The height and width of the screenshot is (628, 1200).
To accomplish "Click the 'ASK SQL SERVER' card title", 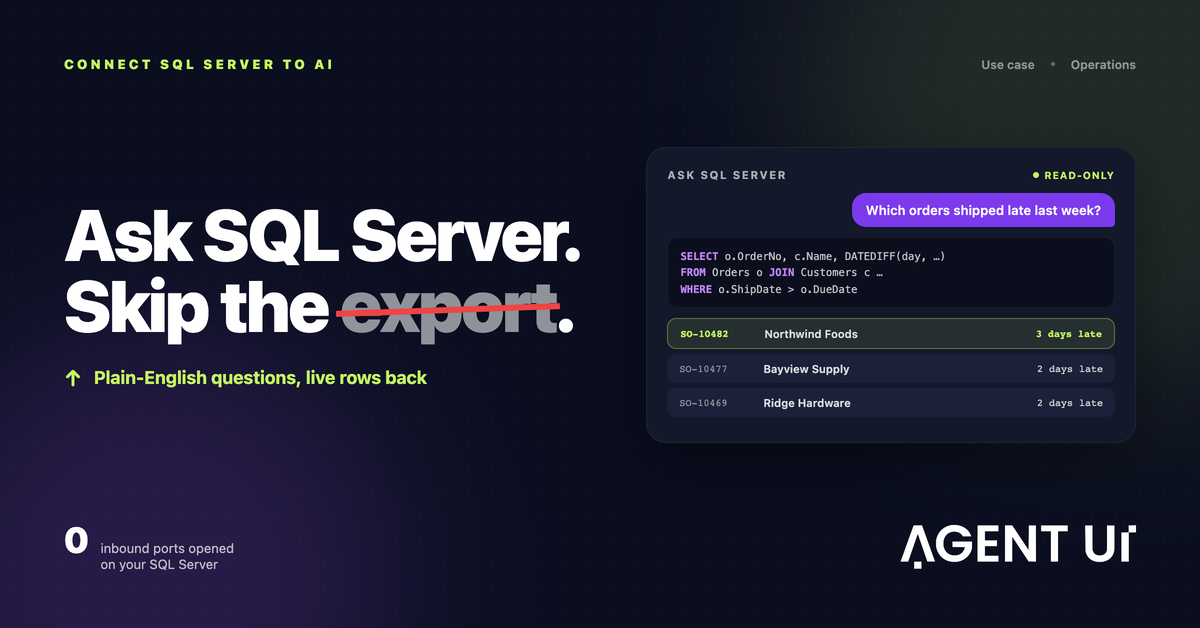I will [727, 175].
